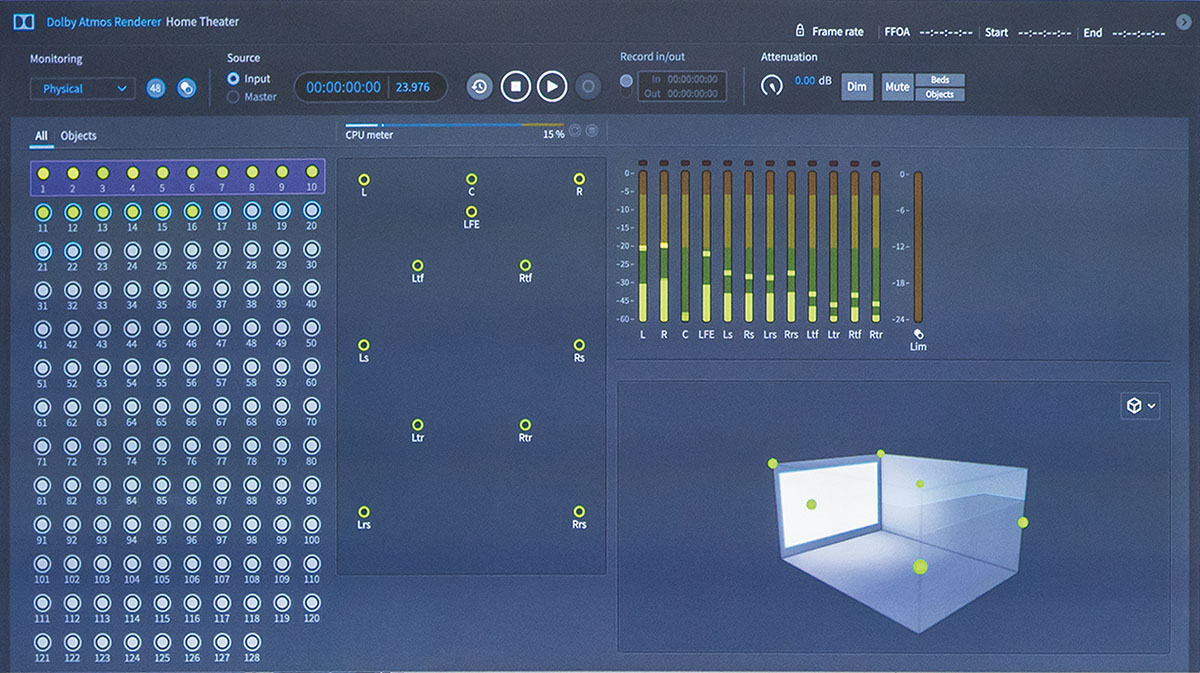
Task: Click the Lim limiter tag icon
Action: pos(918,335)
